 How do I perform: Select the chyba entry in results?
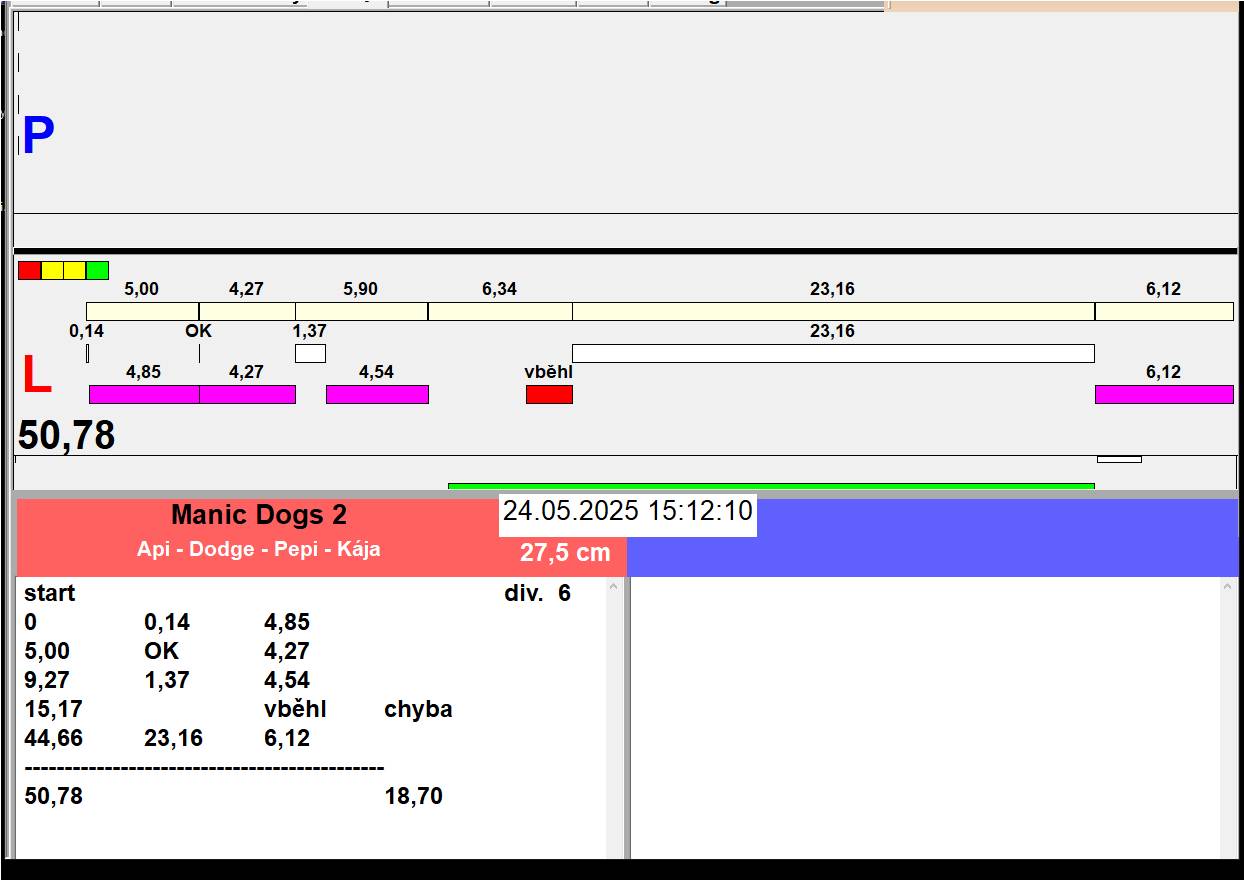tap(418, 710)
